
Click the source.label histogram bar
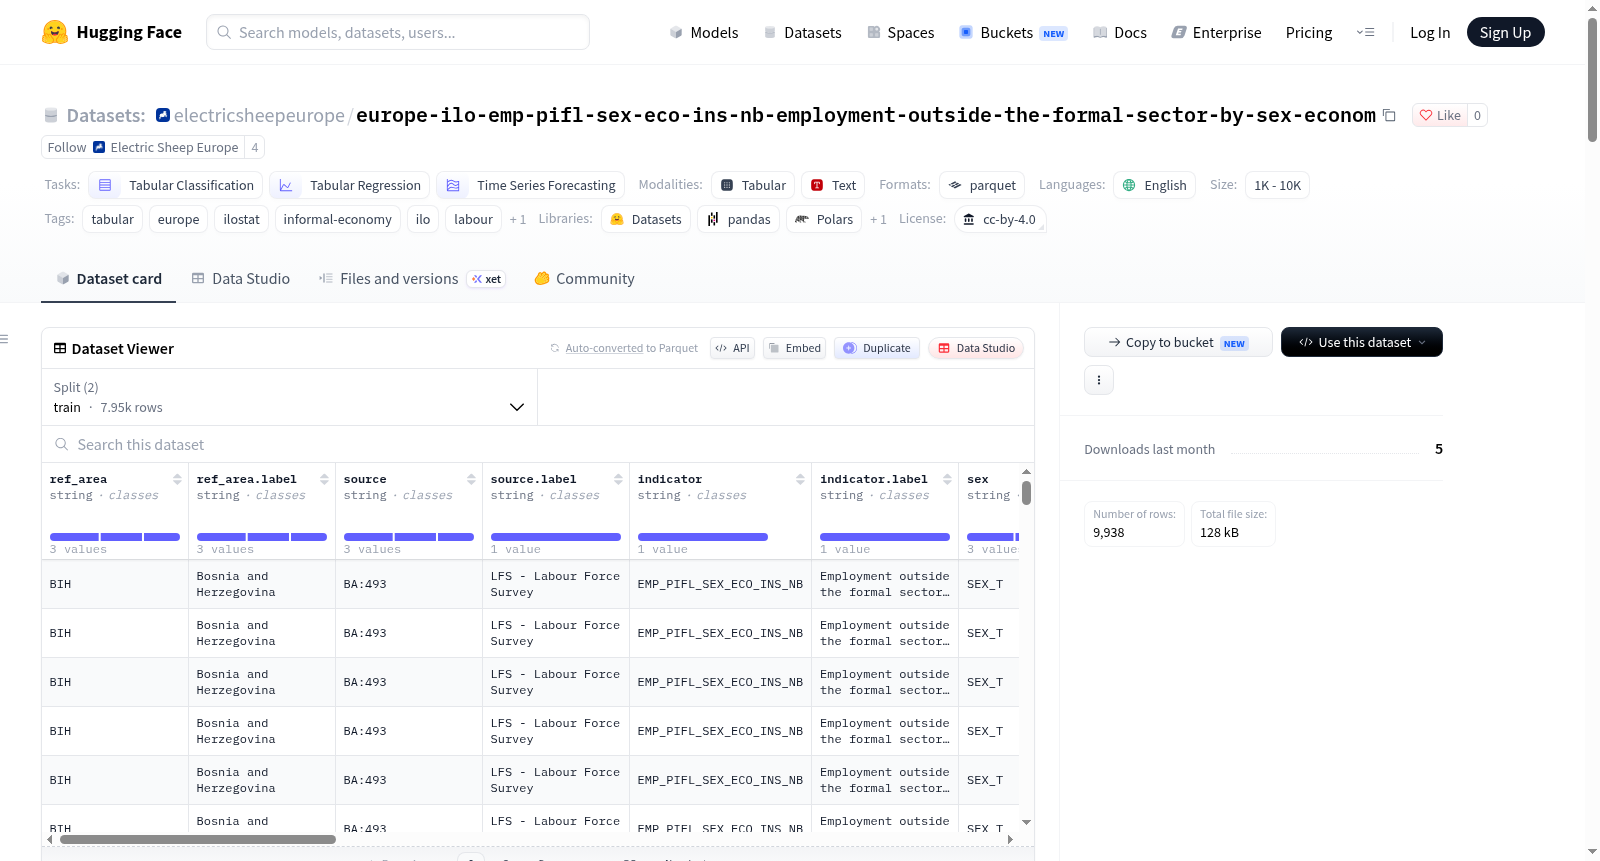[x=556, y=537]
